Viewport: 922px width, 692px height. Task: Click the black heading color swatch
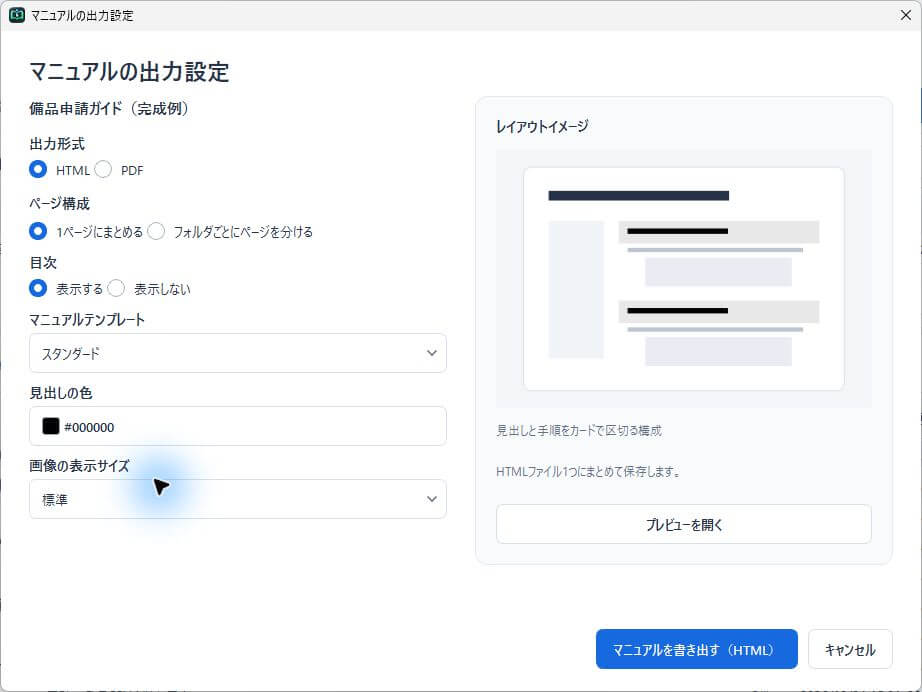51,426
